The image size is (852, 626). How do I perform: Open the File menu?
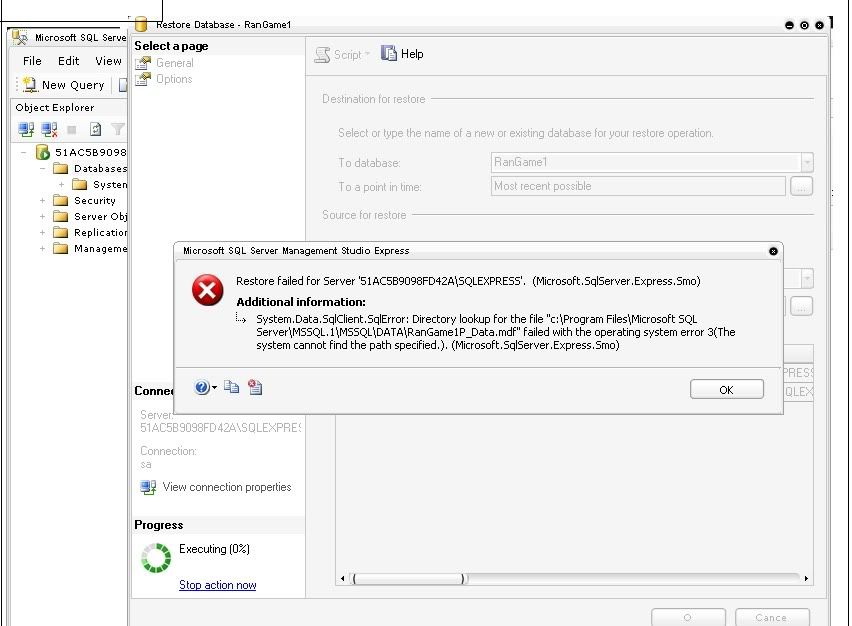coord(31,60)
